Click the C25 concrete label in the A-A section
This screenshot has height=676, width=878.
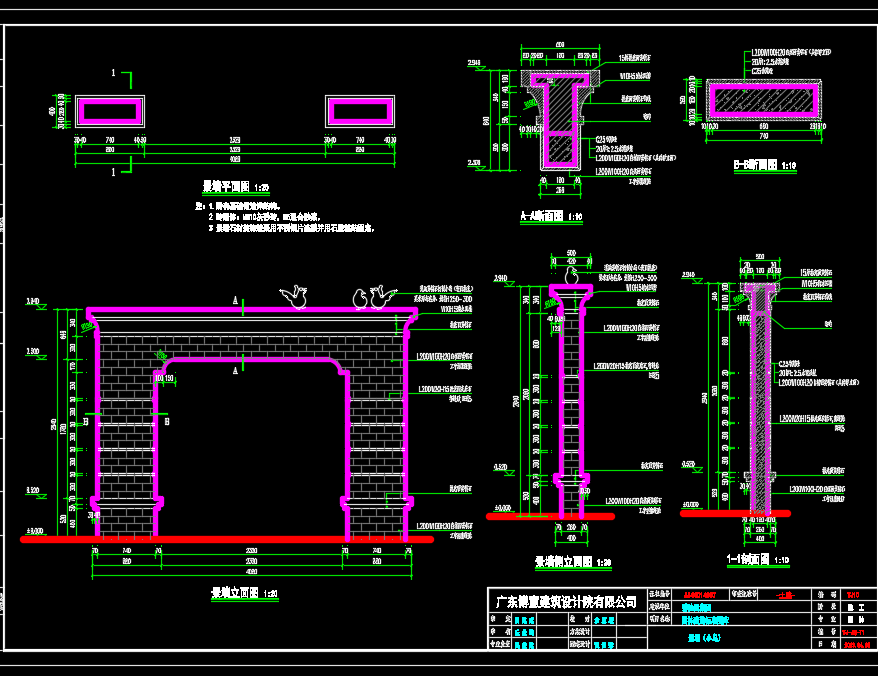coord(606,139)
